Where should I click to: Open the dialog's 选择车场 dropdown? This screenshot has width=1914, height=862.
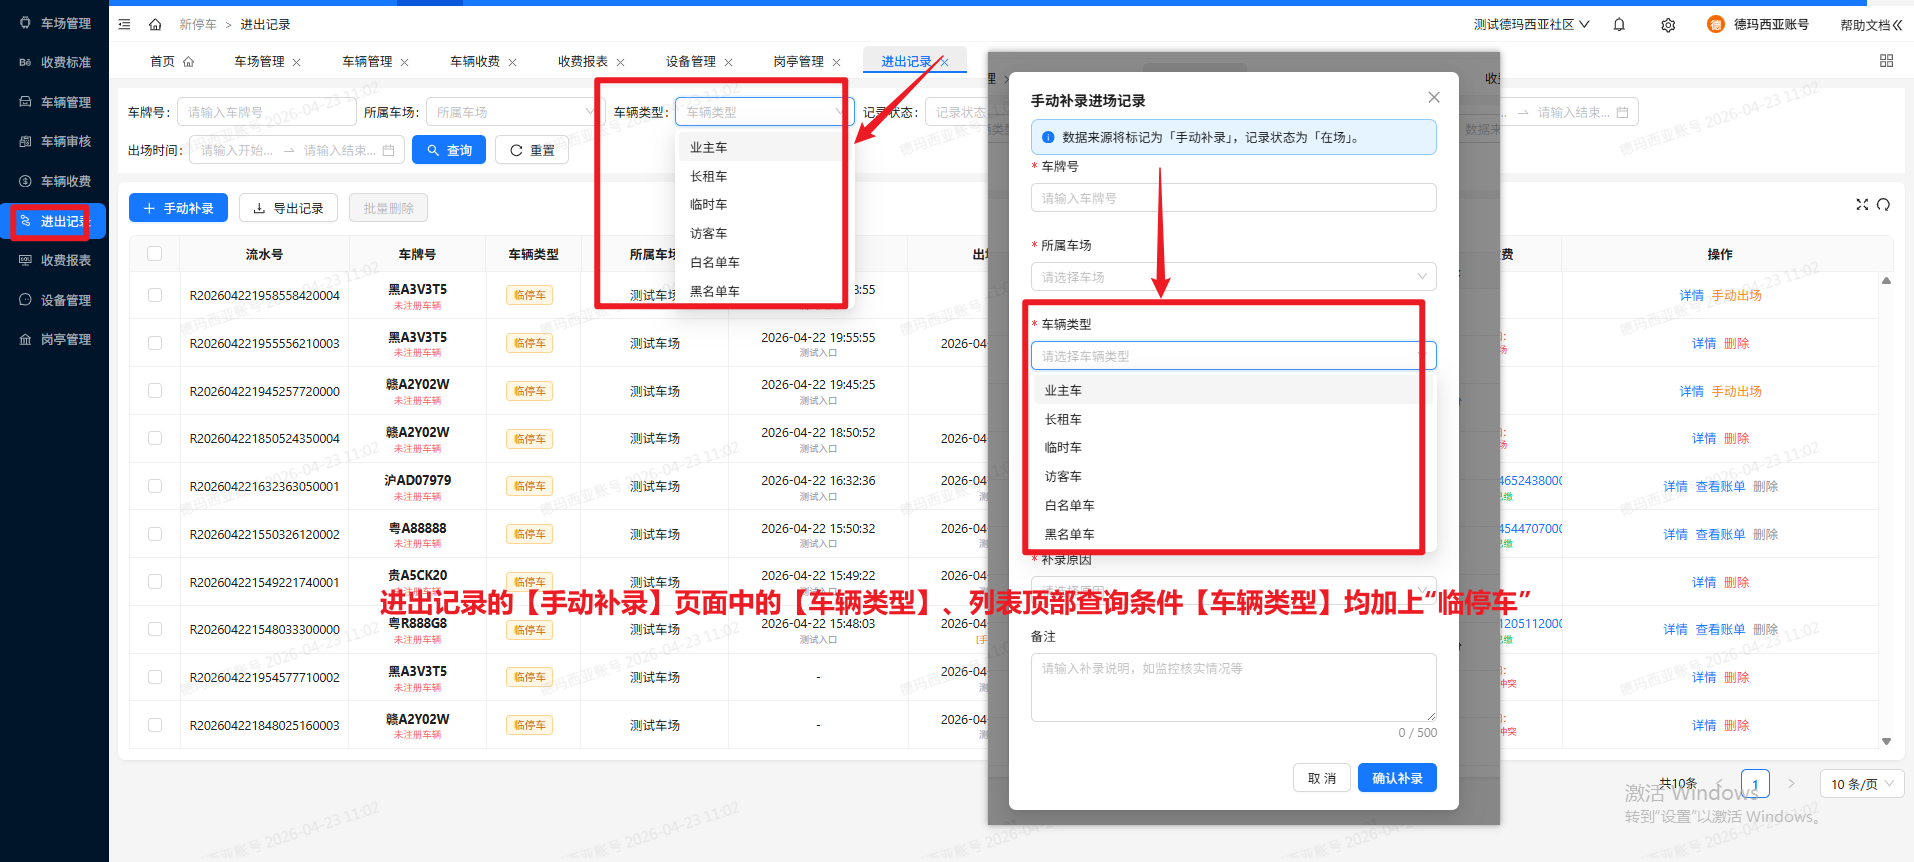(x=1233, y=277)
